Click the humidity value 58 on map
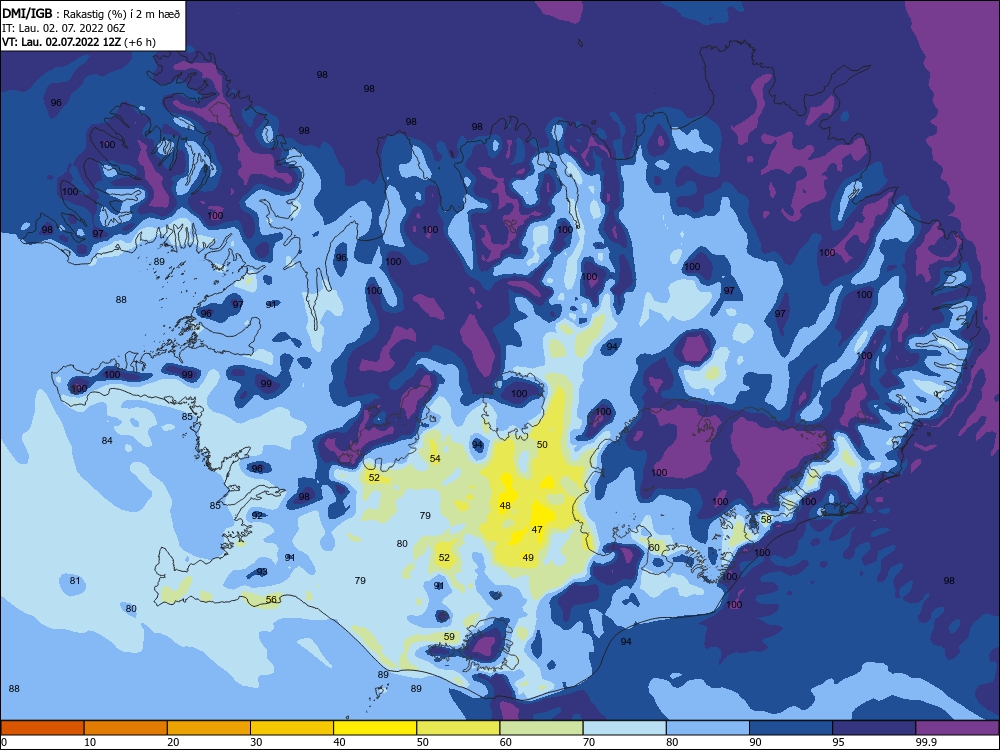Screen dimensions: 1000x750 [766, 519]
